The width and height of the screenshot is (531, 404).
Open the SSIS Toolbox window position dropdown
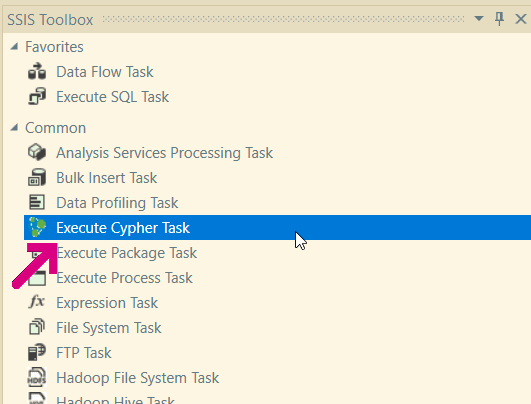pyautogui.click(x=479, y=19)
